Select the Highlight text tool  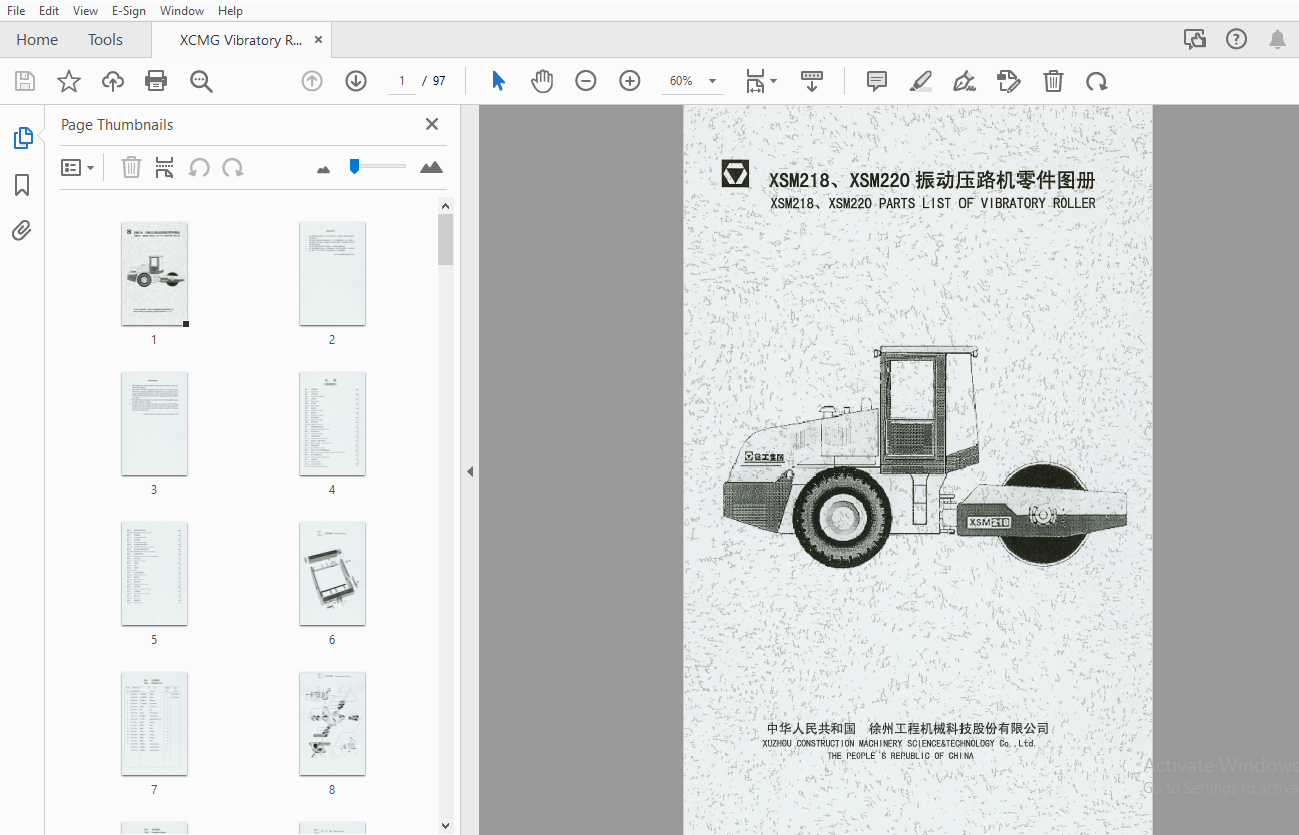click(x=921, y=82)
